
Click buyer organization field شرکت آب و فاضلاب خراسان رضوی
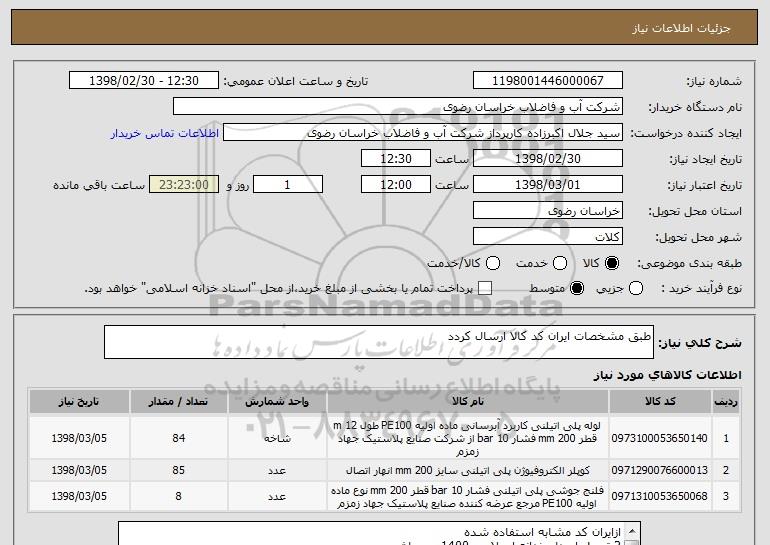(x=398, y=107)
